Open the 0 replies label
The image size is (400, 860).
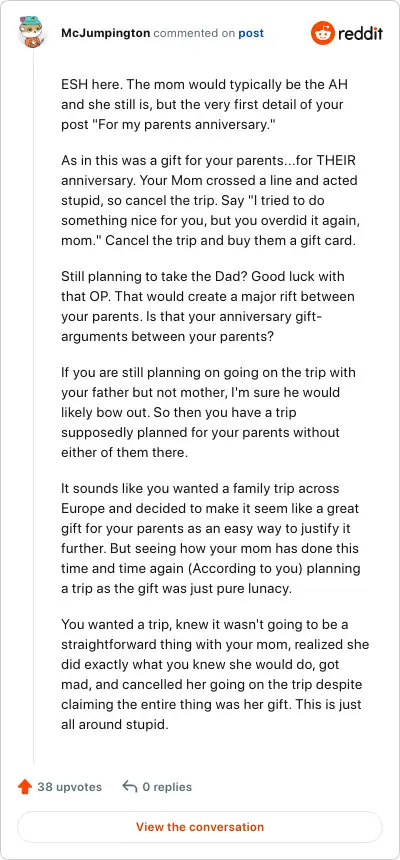coord(167,787)
